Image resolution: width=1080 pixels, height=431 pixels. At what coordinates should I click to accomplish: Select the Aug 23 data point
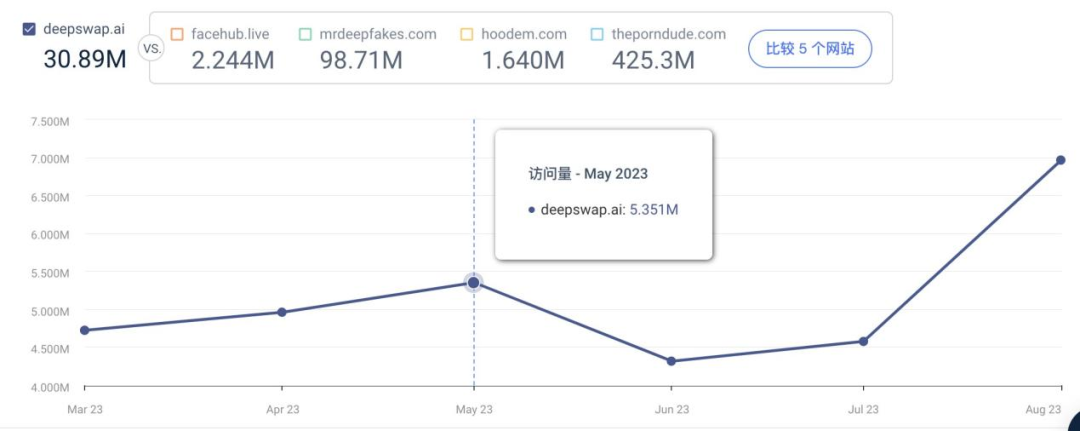pos(1060,160)
